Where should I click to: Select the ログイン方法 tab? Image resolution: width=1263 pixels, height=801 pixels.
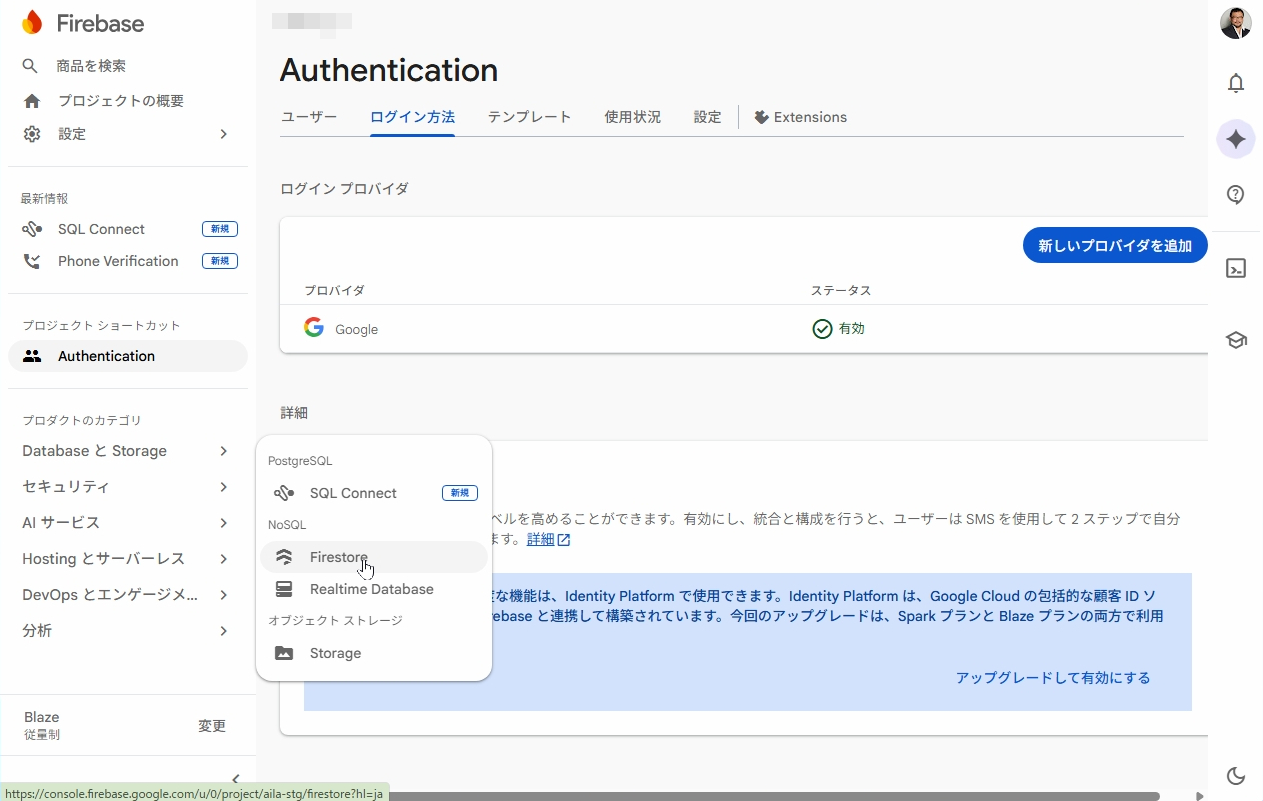coord(412,117)
